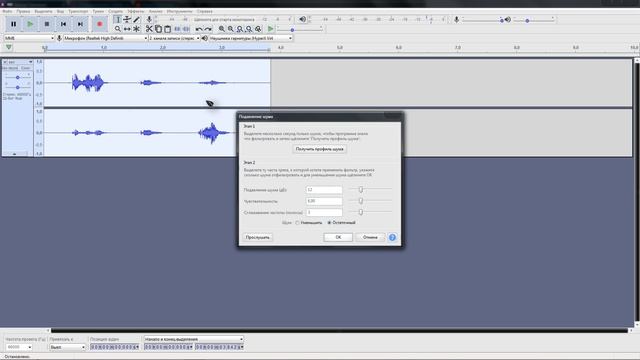
Task: Click the red Record button
Action: [x=100, y=24]
